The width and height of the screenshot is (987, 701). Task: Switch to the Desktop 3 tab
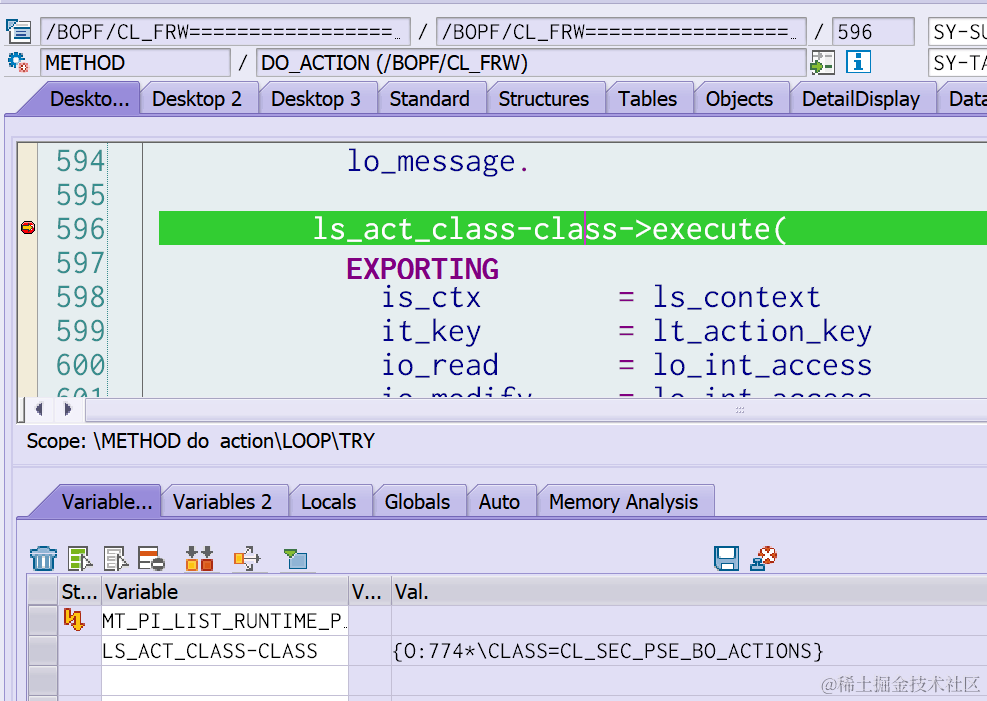coord(315,99)
